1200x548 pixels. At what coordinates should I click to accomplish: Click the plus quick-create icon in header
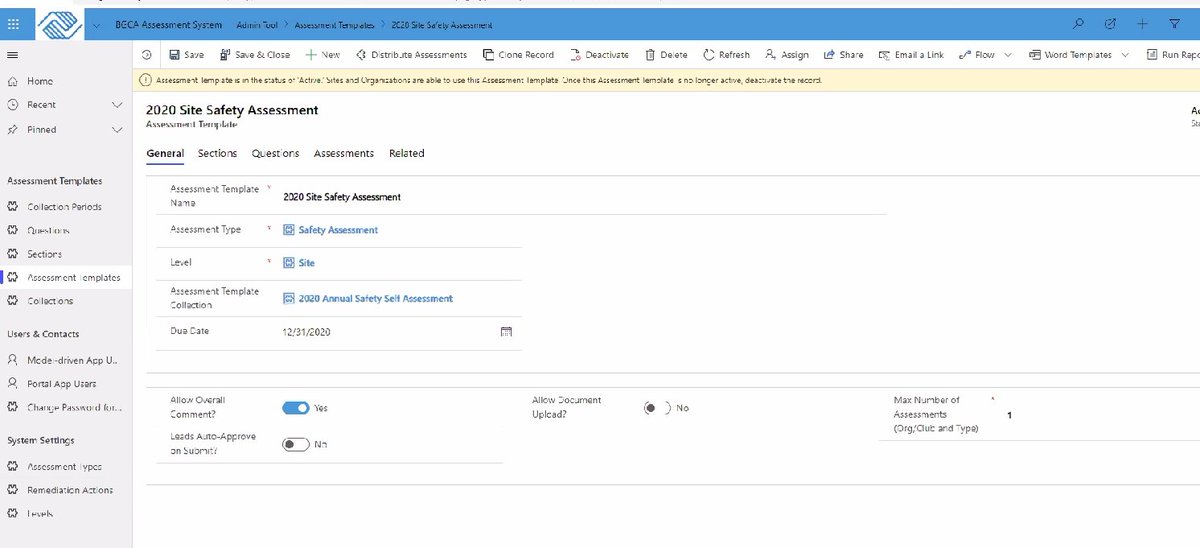point(1142,24)
